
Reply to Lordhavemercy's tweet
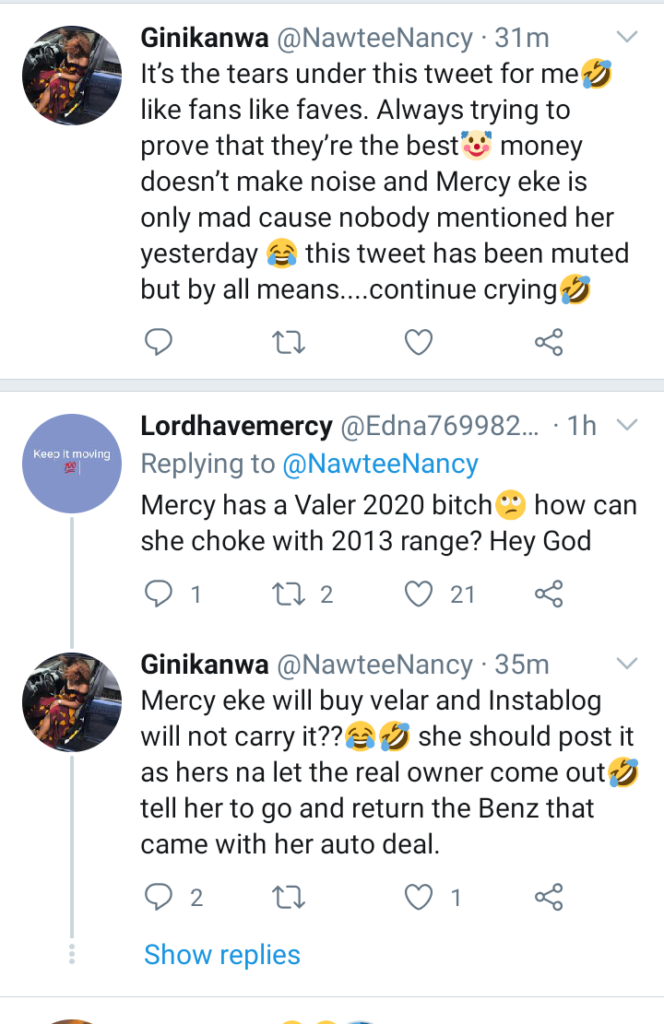pyautogui.click(x=159, y=595)
